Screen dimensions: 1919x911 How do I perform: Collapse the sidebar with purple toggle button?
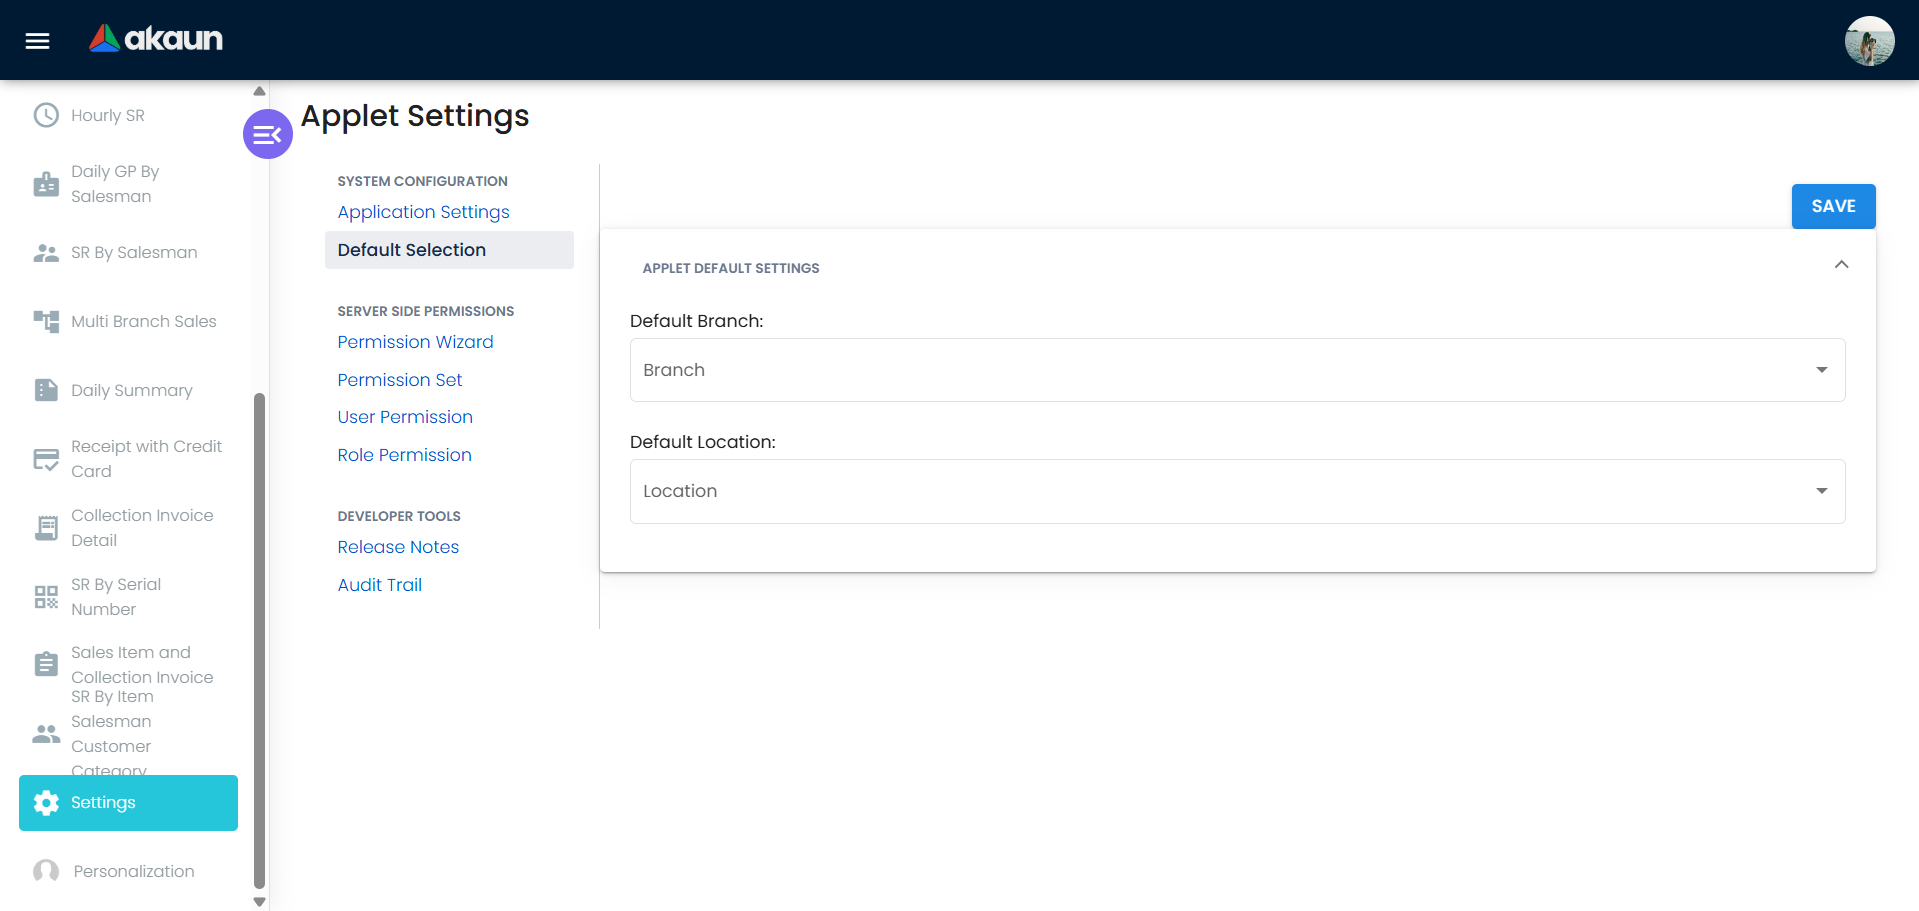coord(266,133)
